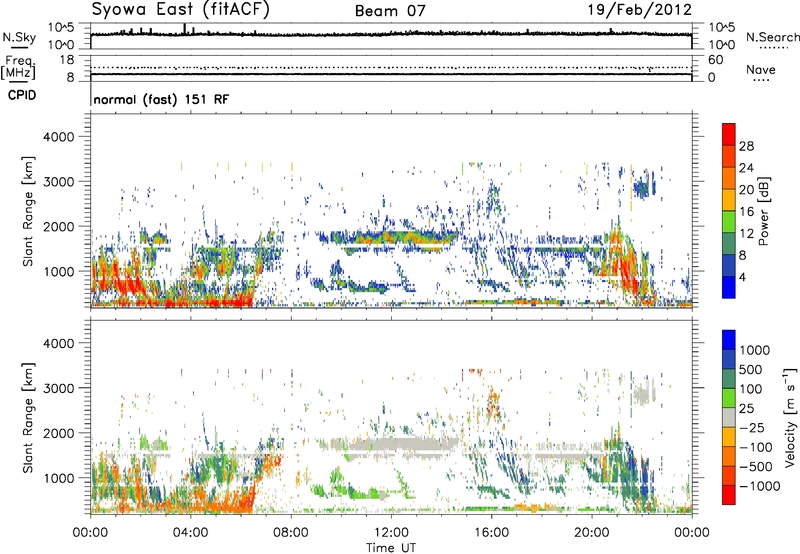This screenshot has width=800, height=554.
Task: Select the 'Freq. [MHz]' axis label
Action: coord(18,67)
